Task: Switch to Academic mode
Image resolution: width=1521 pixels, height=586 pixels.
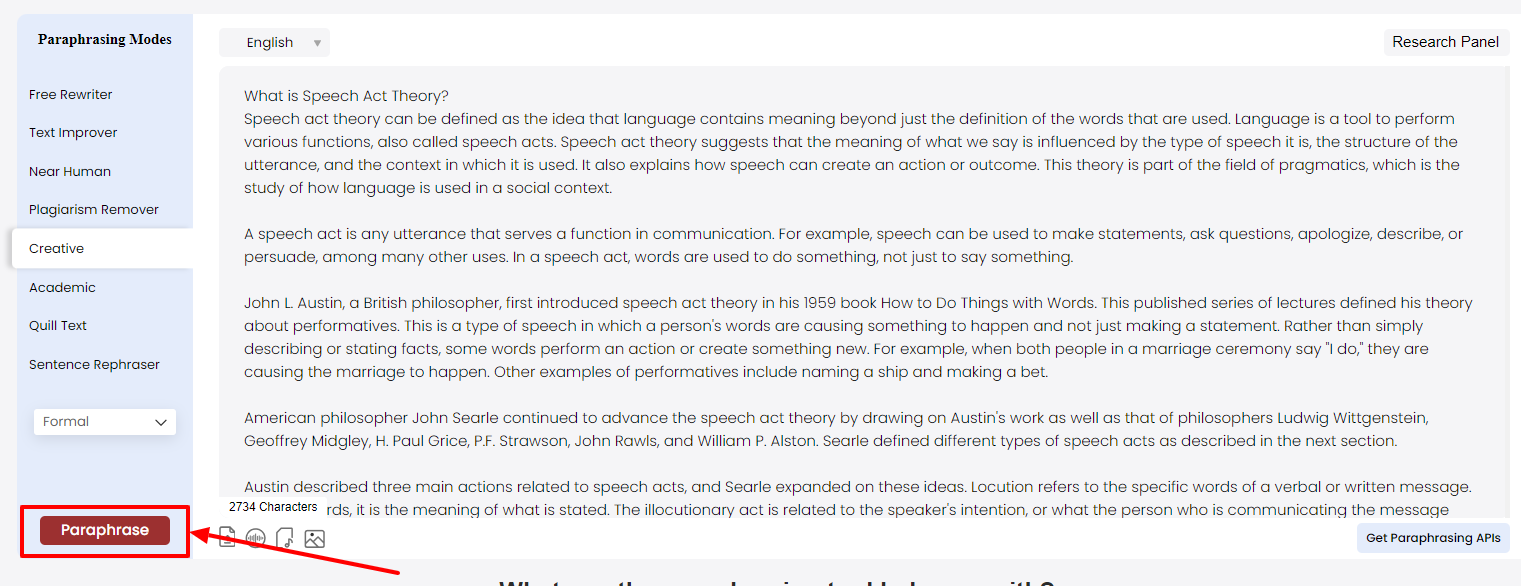Action: click(62, 288)
